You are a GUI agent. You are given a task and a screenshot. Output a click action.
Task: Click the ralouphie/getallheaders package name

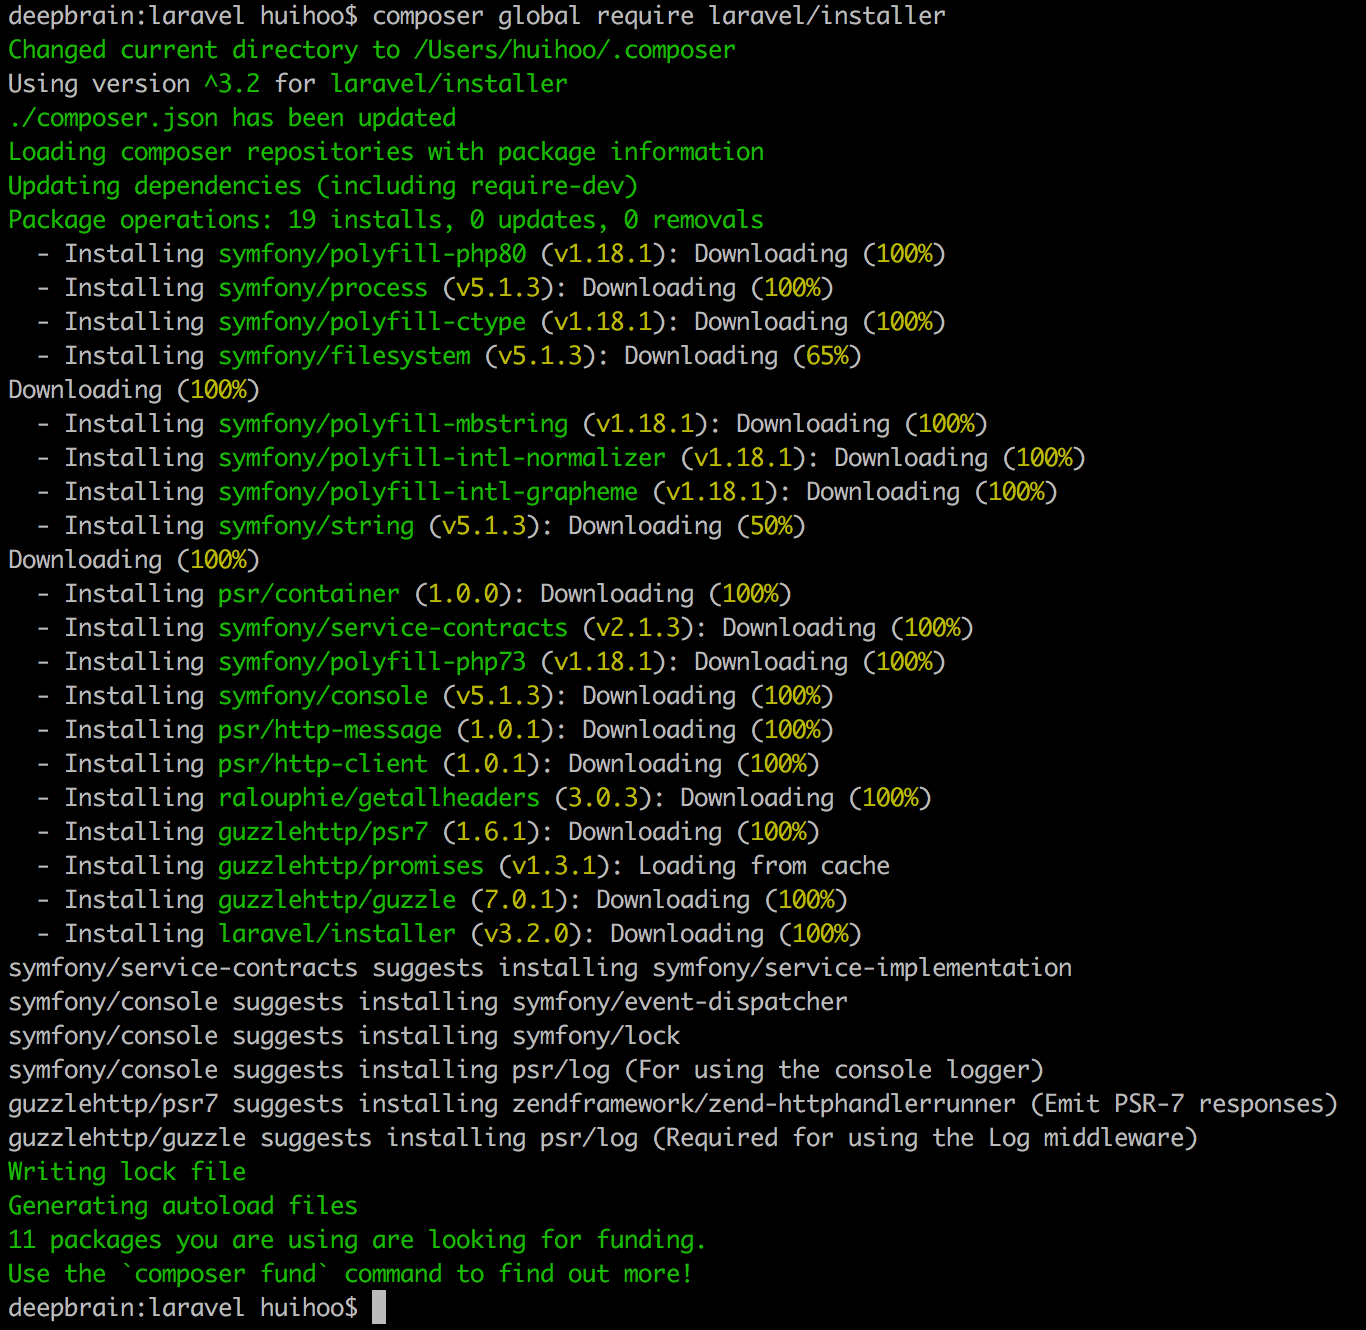point(379,798)
